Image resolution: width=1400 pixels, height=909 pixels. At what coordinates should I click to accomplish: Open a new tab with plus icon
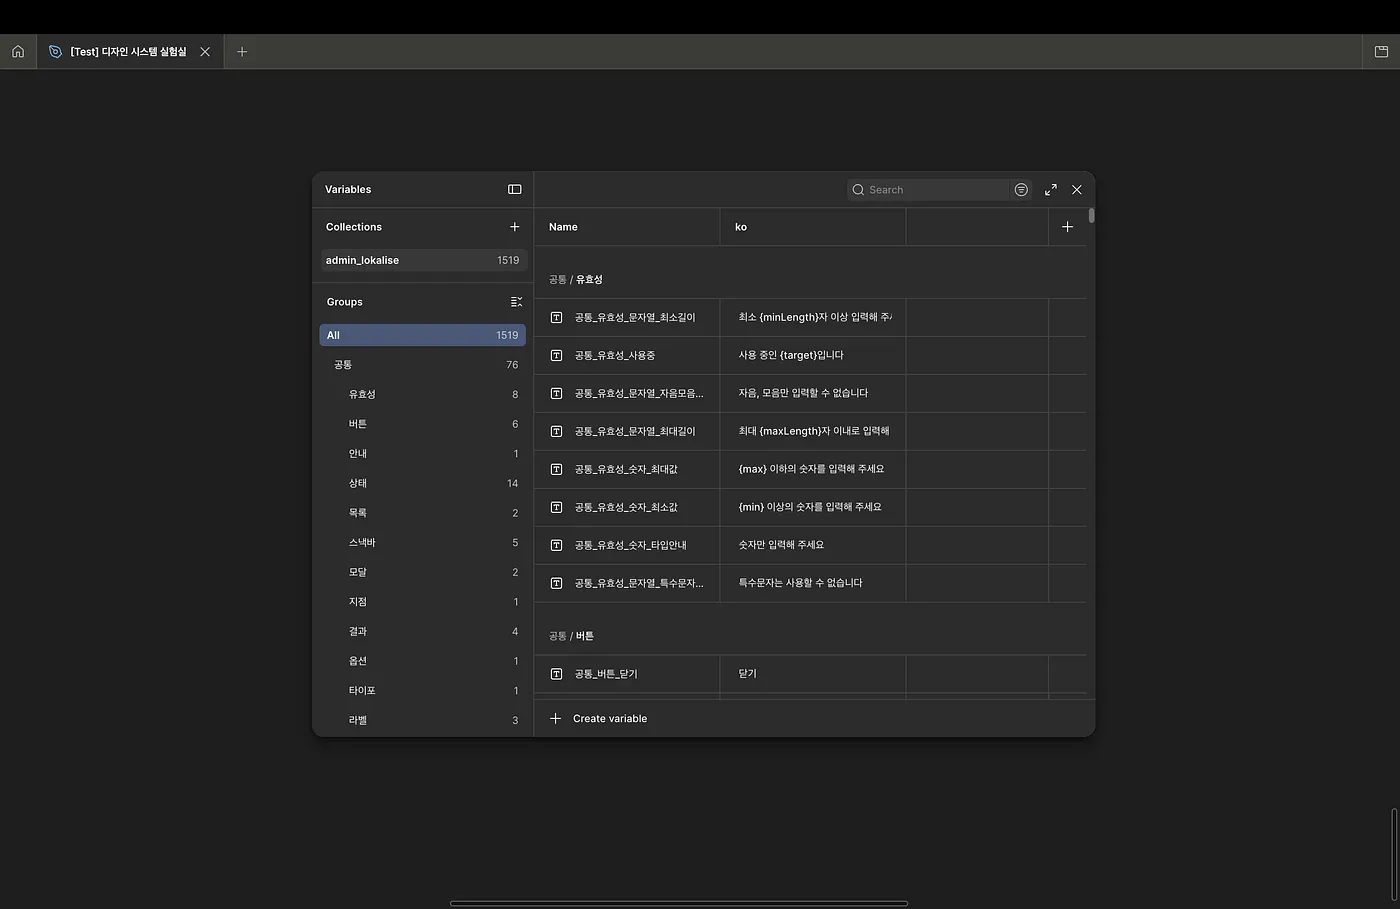pyautogui.click(x=242, y=52)
